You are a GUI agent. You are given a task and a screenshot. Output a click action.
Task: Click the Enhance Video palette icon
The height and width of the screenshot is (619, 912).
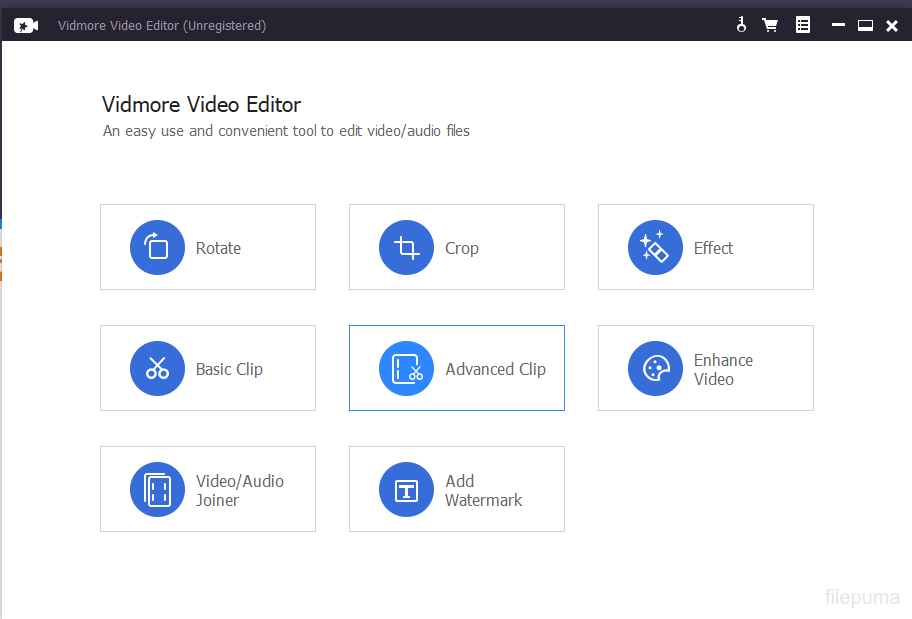pos(655,368)
